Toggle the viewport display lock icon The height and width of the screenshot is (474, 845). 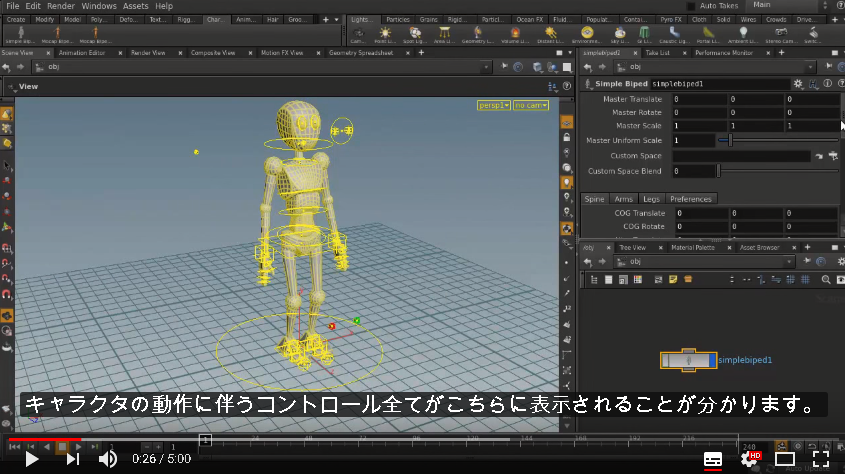click(567, 138)
